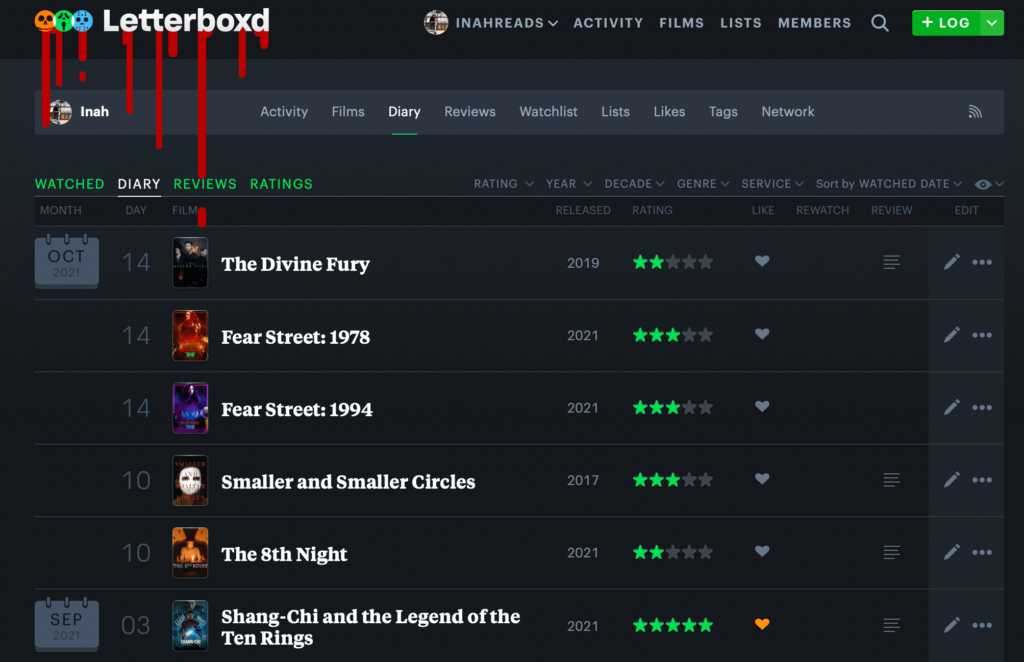Open the eye visibility filter
Viewport: 1024px width, 662px height.
[988, 185]
